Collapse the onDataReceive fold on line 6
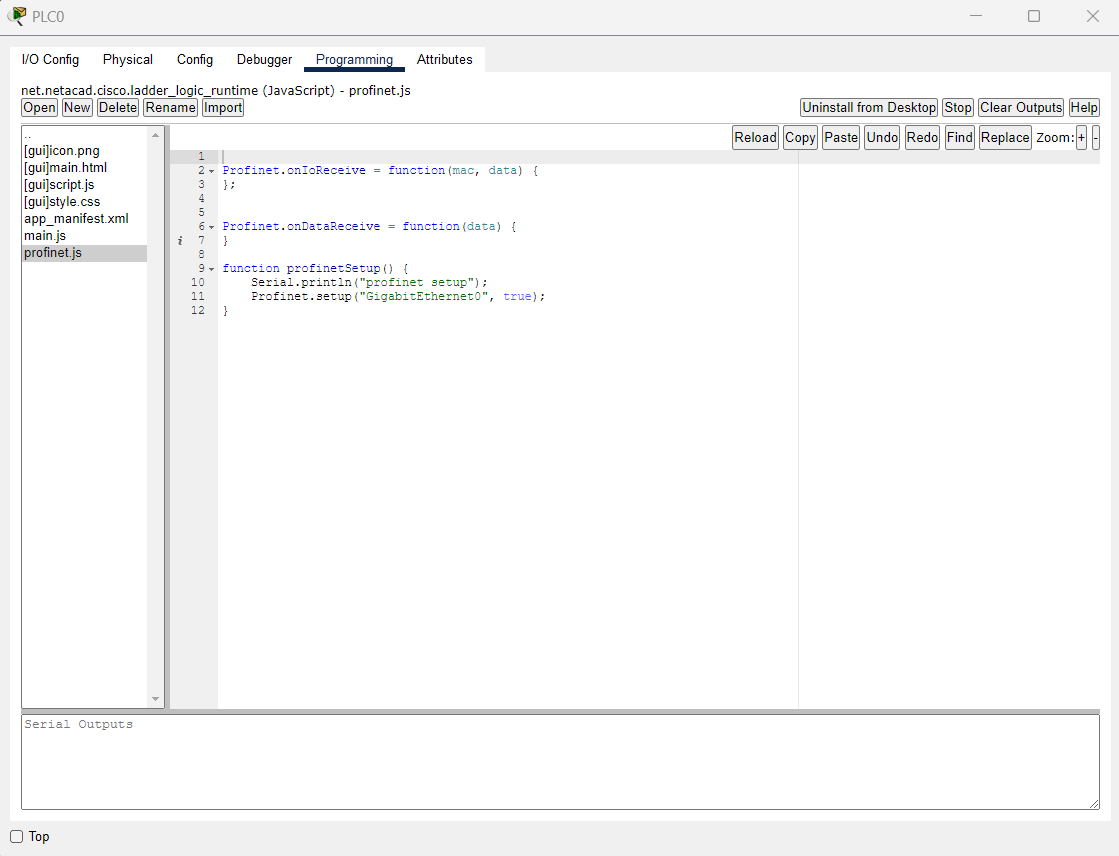Screen dimensions: 1119x856 pyautogui.click(x=211, y=227)
